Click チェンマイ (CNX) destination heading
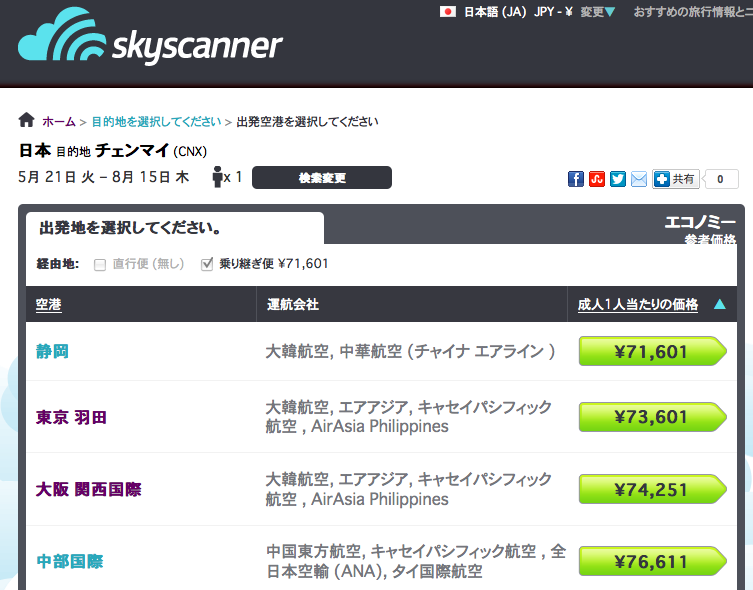753x590 pixels. click(x=151, y=151)
